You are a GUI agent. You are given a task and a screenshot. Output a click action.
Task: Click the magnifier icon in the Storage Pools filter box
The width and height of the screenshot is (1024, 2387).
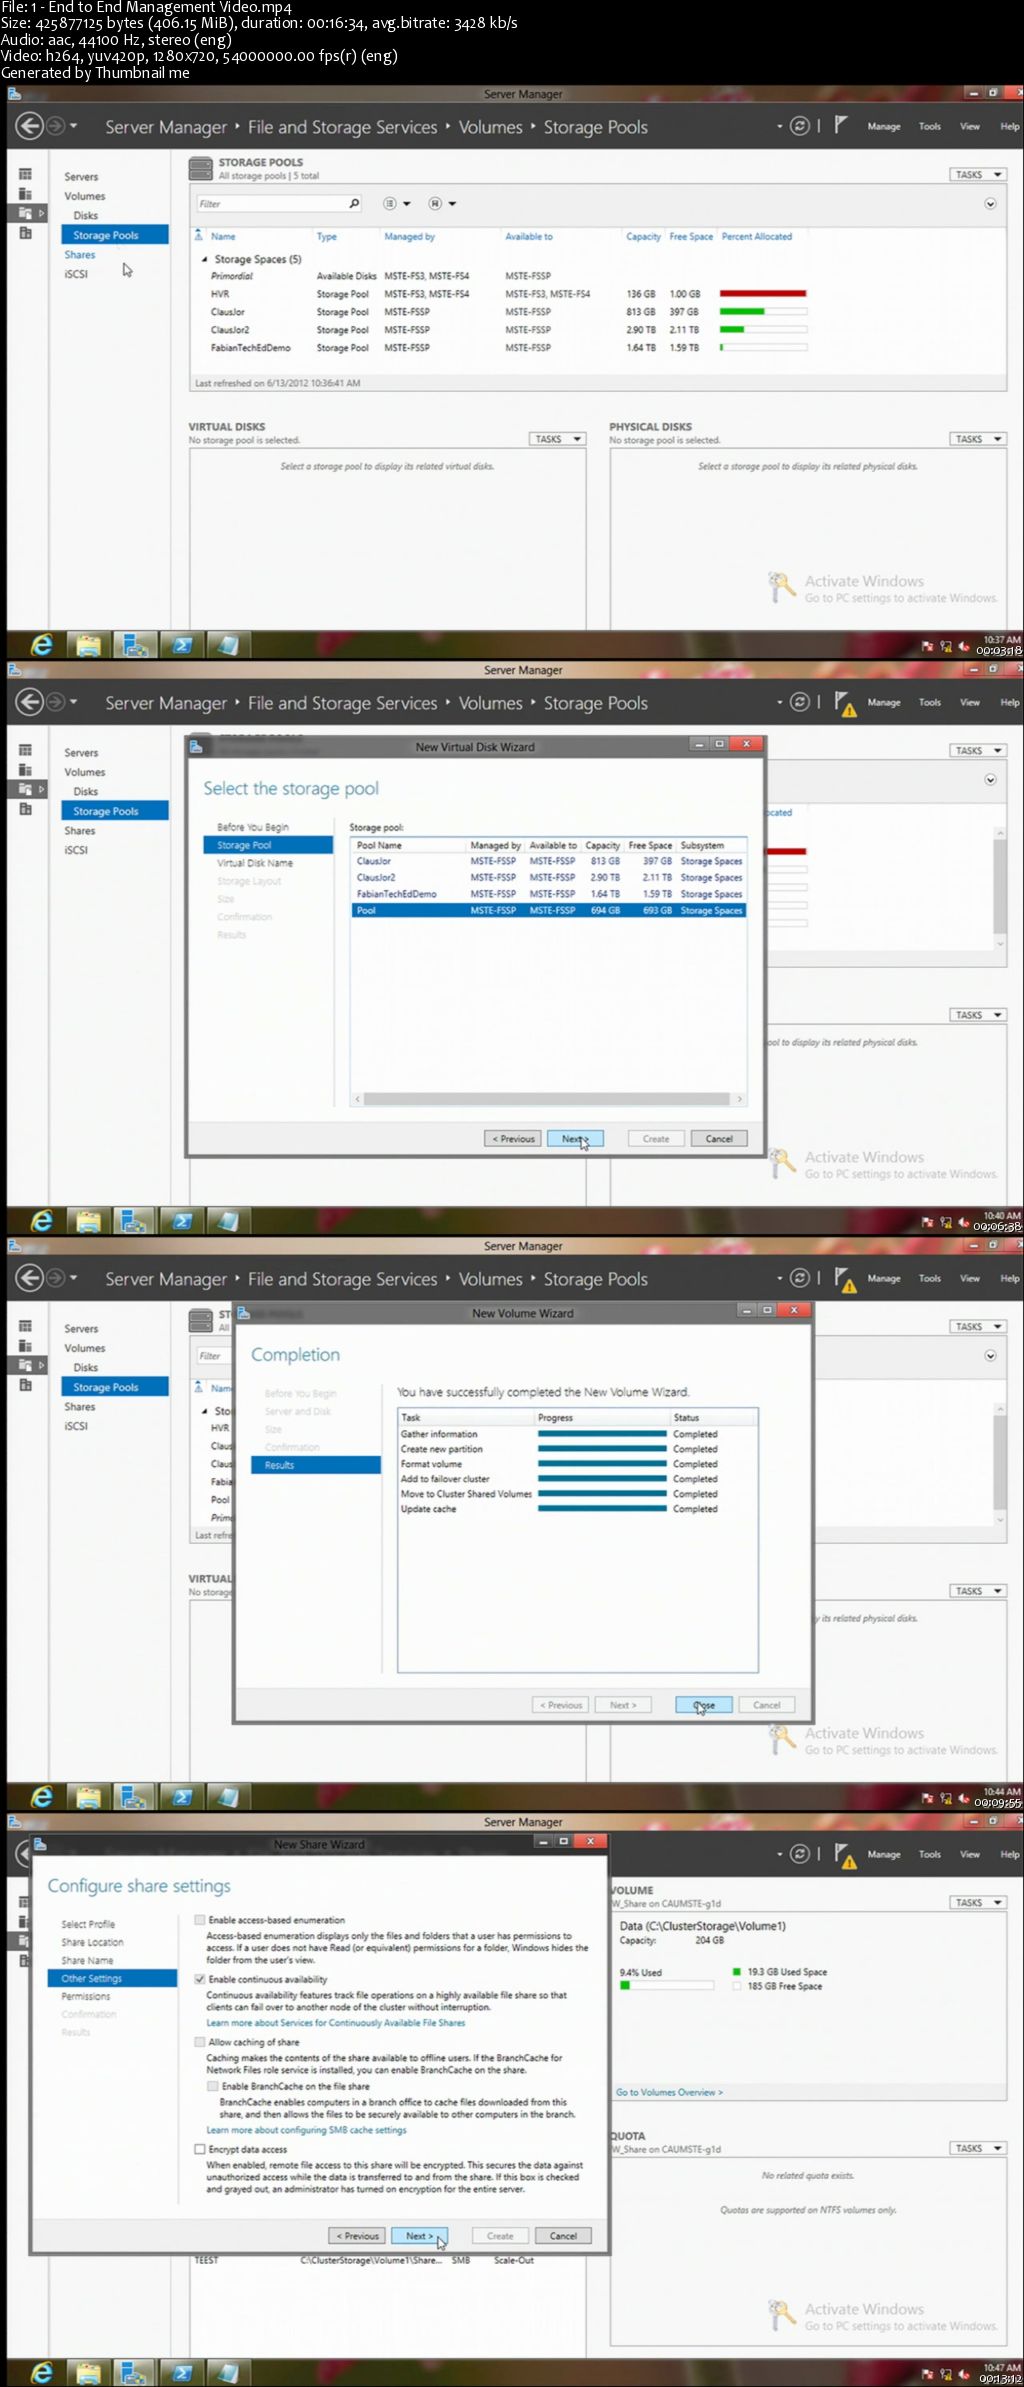tap(354, 204)
